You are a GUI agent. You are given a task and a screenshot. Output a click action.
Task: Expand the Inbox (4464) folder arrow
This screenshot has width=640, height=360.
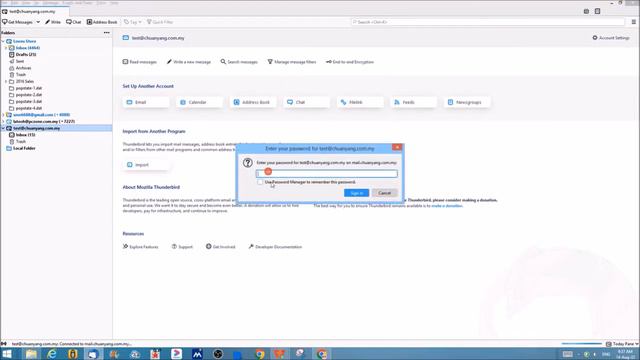pyautogui.click(x=6, y=48)
